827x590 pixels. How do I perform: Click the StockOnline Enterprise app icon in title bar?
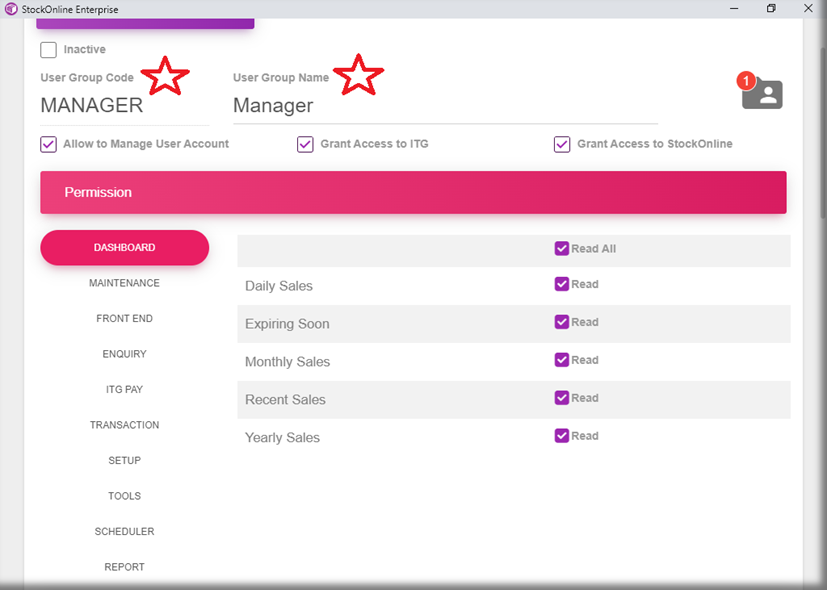(x=11, y=9)
